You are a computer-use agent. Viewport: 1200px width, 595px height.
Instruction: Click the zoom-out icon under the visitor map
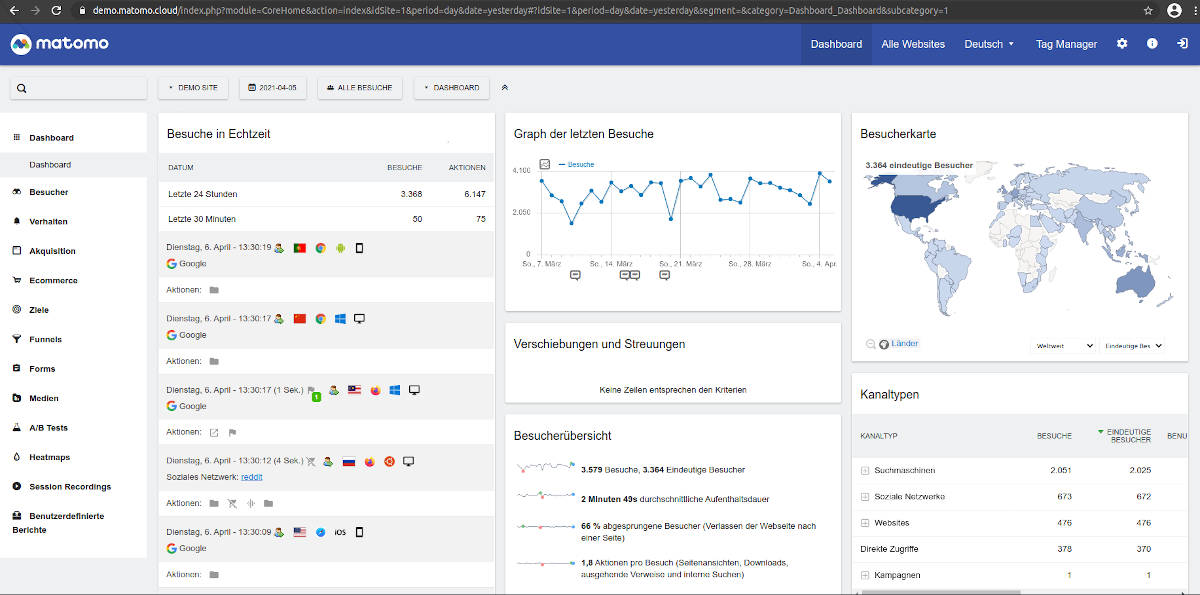(x=871, y=344)
